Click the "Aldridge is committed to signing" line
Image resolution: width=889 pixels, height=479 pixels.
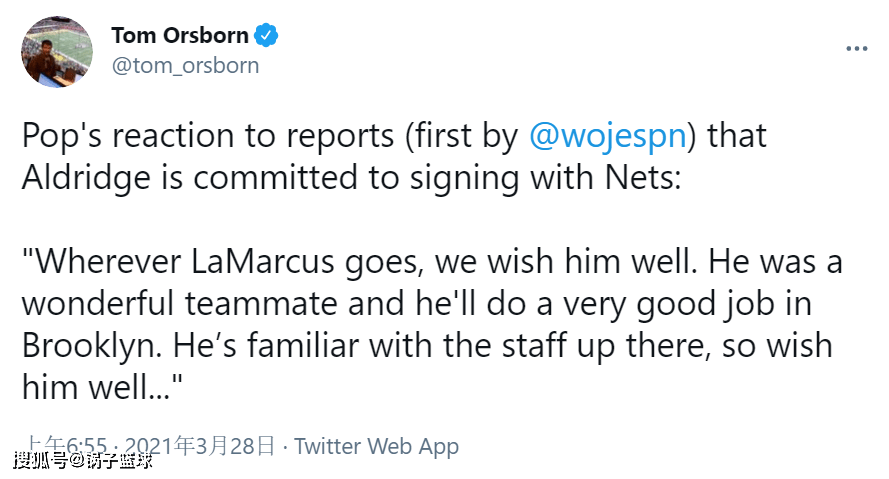pos(351,178)
